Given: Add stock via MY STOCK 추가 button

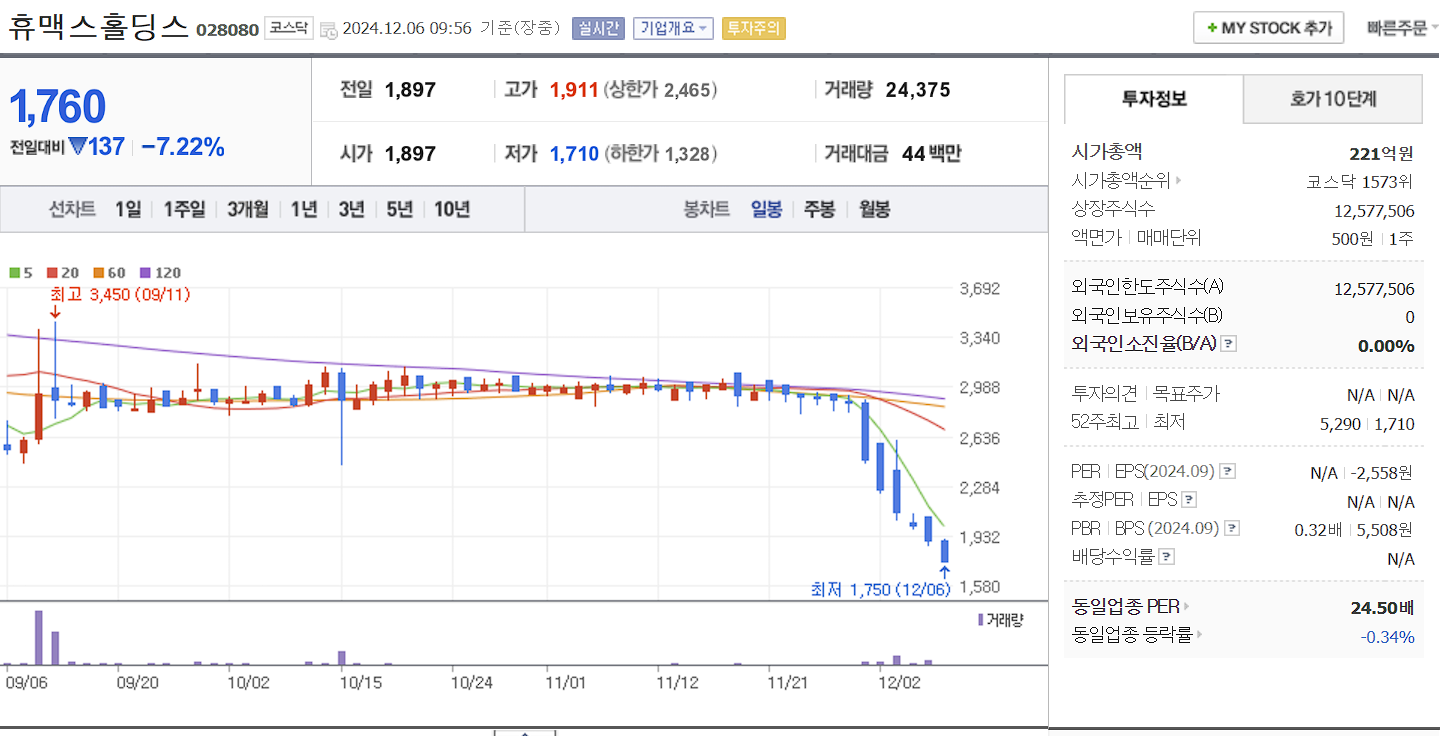Looking at the screenshot, I should pos(1268,28).
